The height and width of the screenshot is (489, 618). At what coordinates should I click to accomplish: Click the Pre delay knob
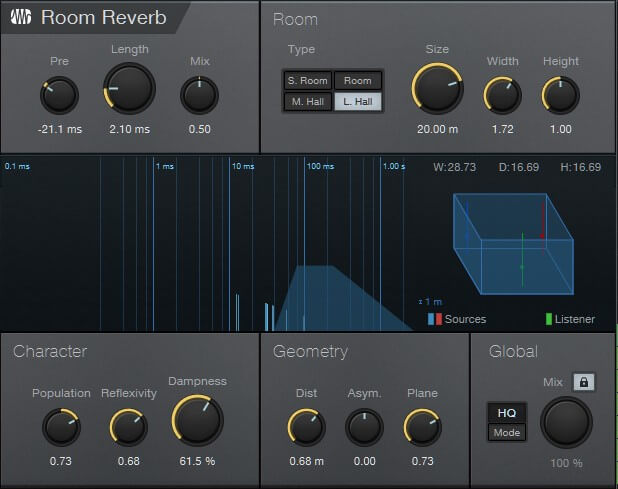point(60,95)
